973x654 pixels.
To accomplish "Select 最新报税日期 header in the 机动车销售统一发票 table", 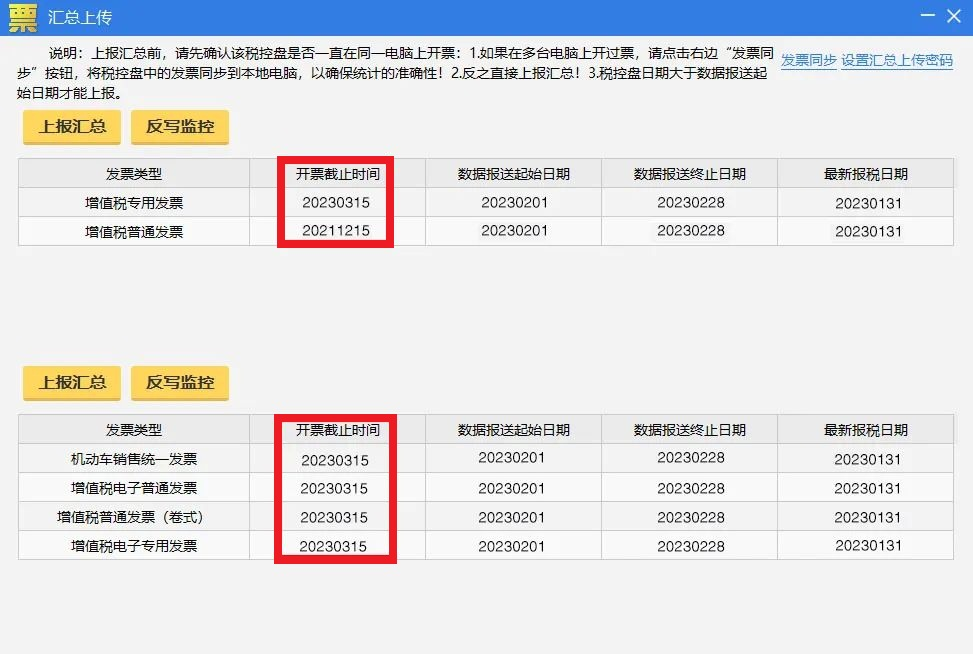I will tap(866, 429).
